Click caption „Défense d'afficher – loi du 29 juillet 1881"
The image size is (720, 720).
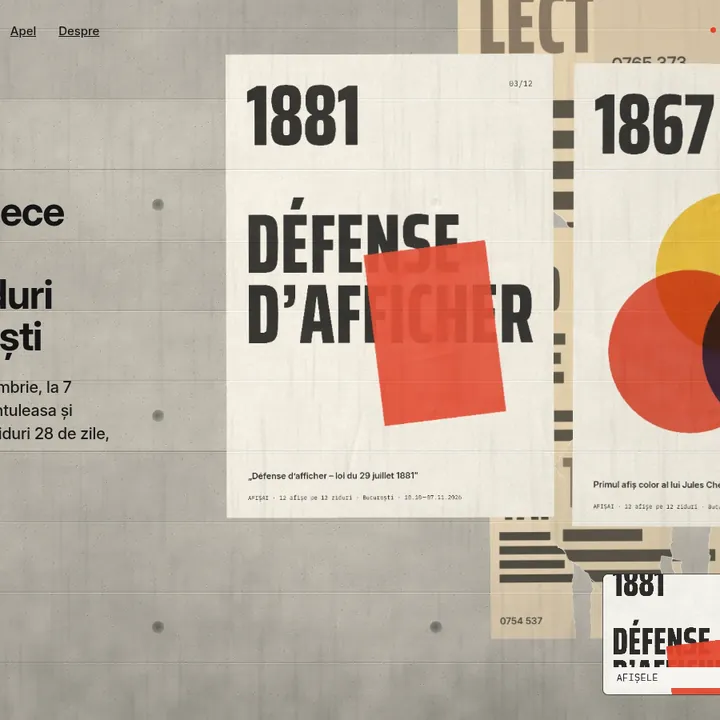click(x=333, y=476)
